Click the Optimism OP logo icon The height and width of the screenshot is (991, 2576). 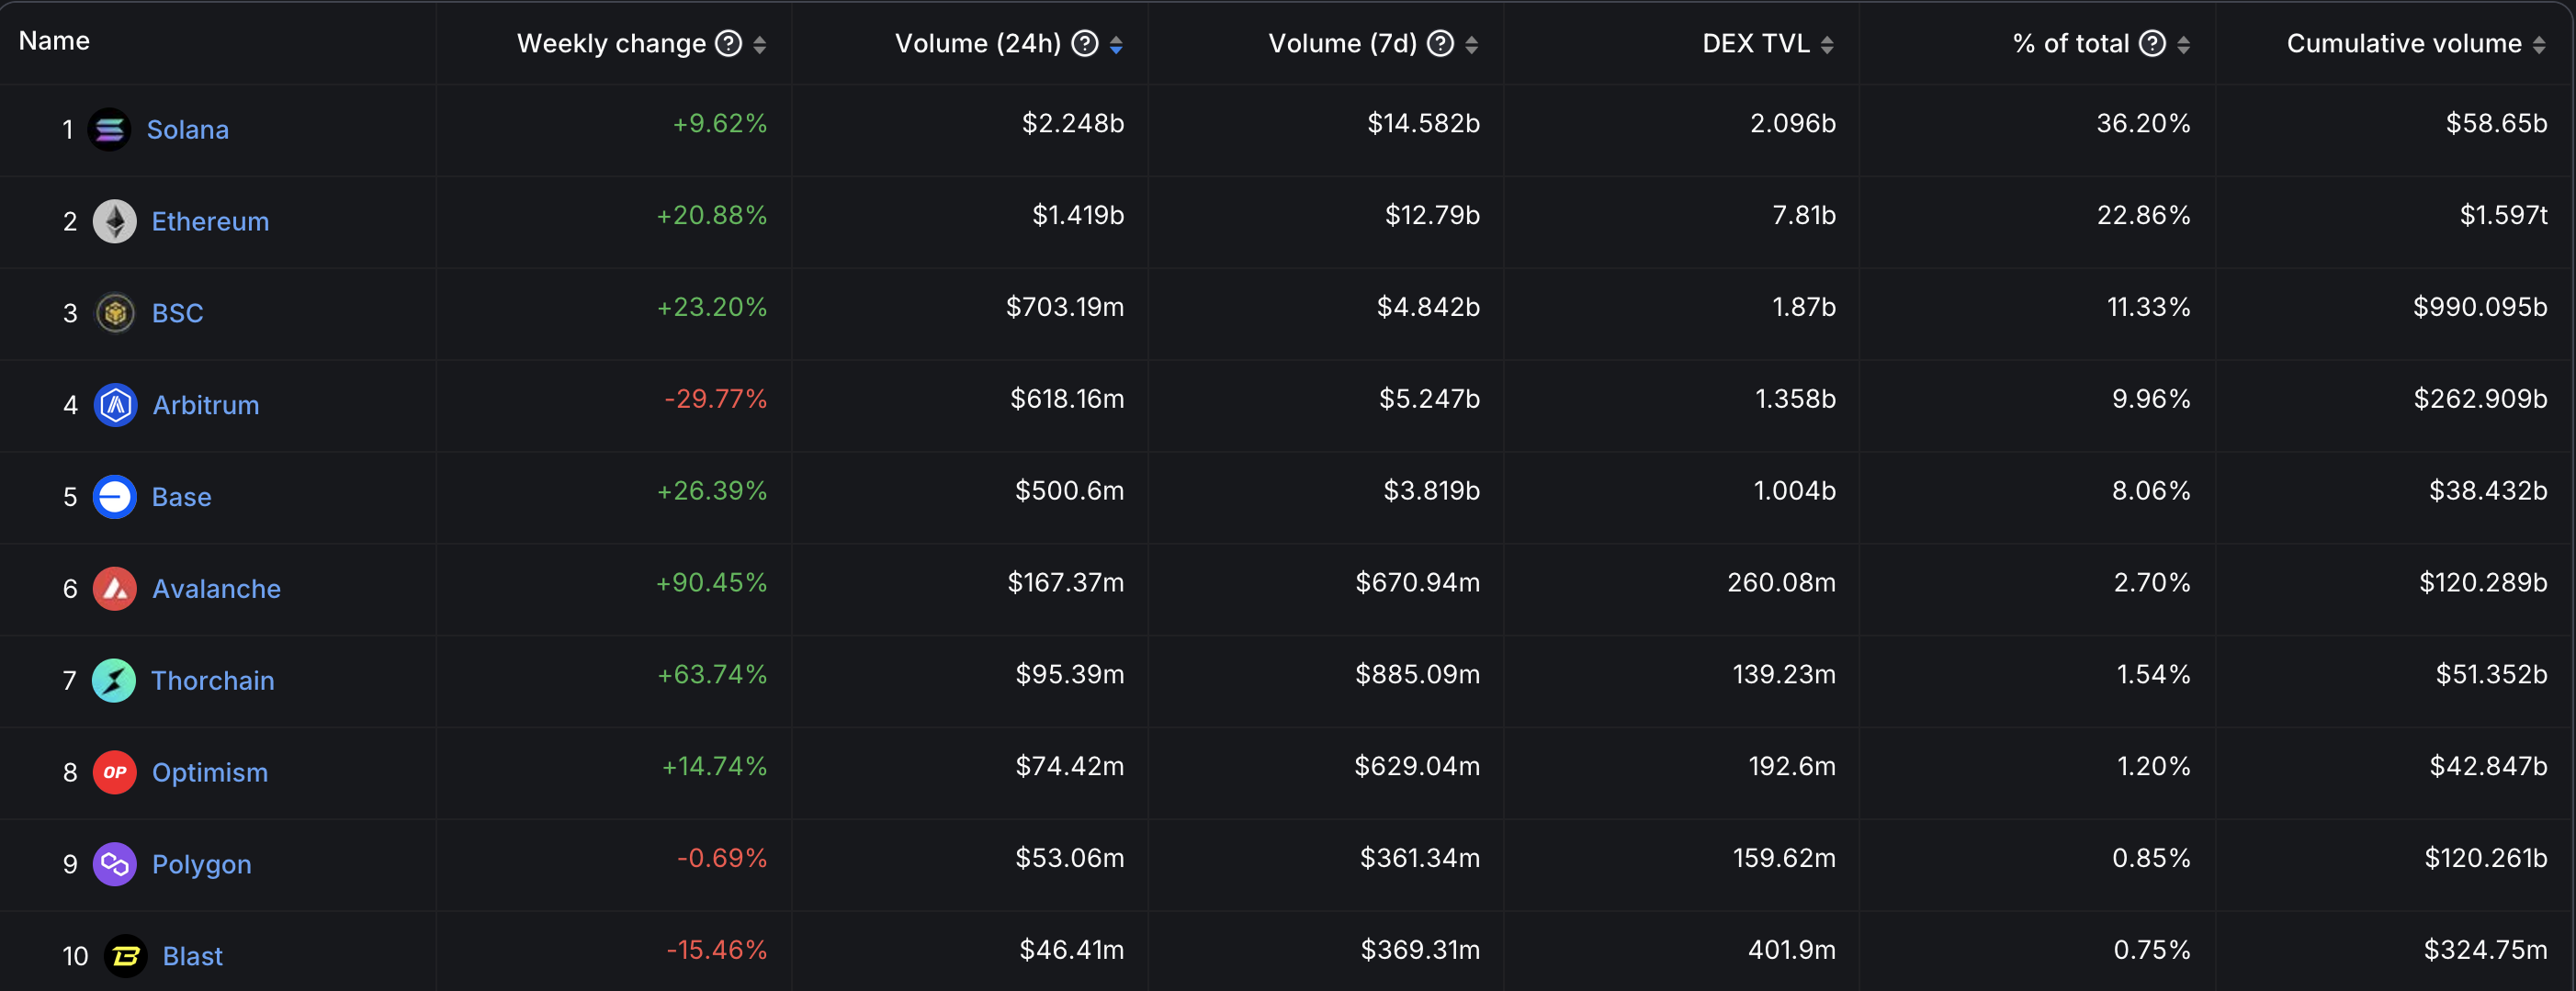[115, 773]
